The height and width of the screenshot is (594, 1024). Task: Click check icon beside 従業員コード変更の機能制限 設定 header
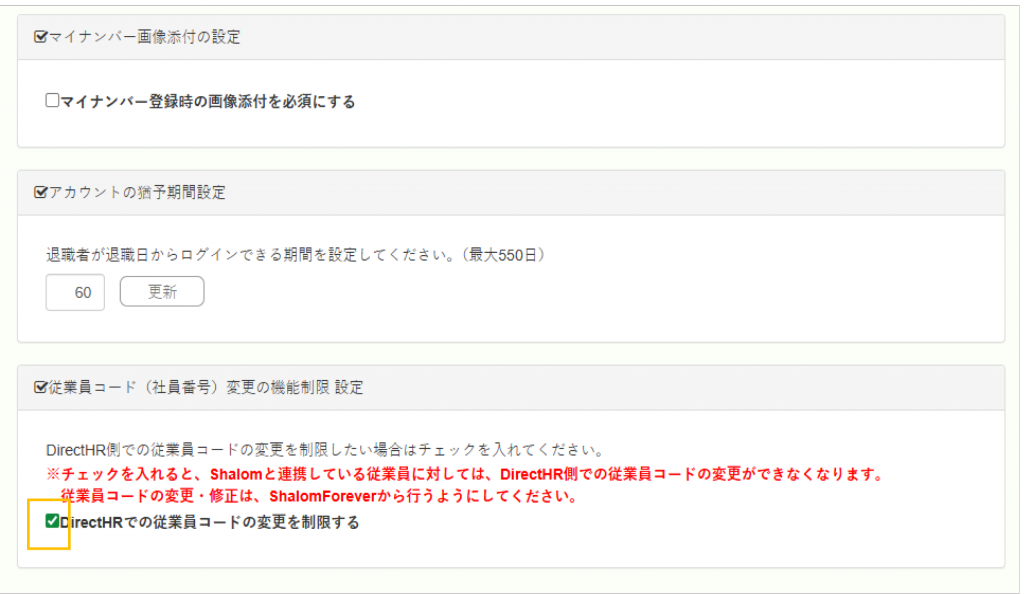(x=40, y=387)
